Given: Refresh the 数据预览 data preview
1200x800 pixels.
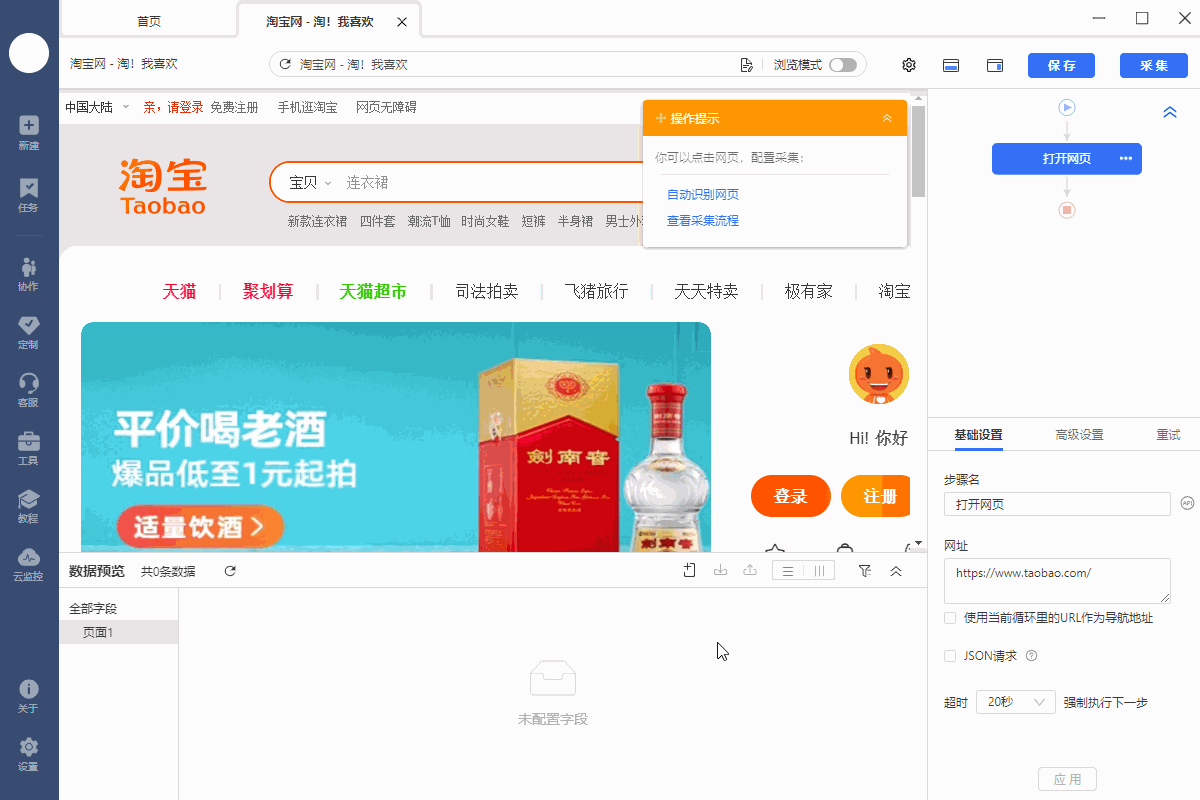Looking at the screenshot, I should coord(230,571).
